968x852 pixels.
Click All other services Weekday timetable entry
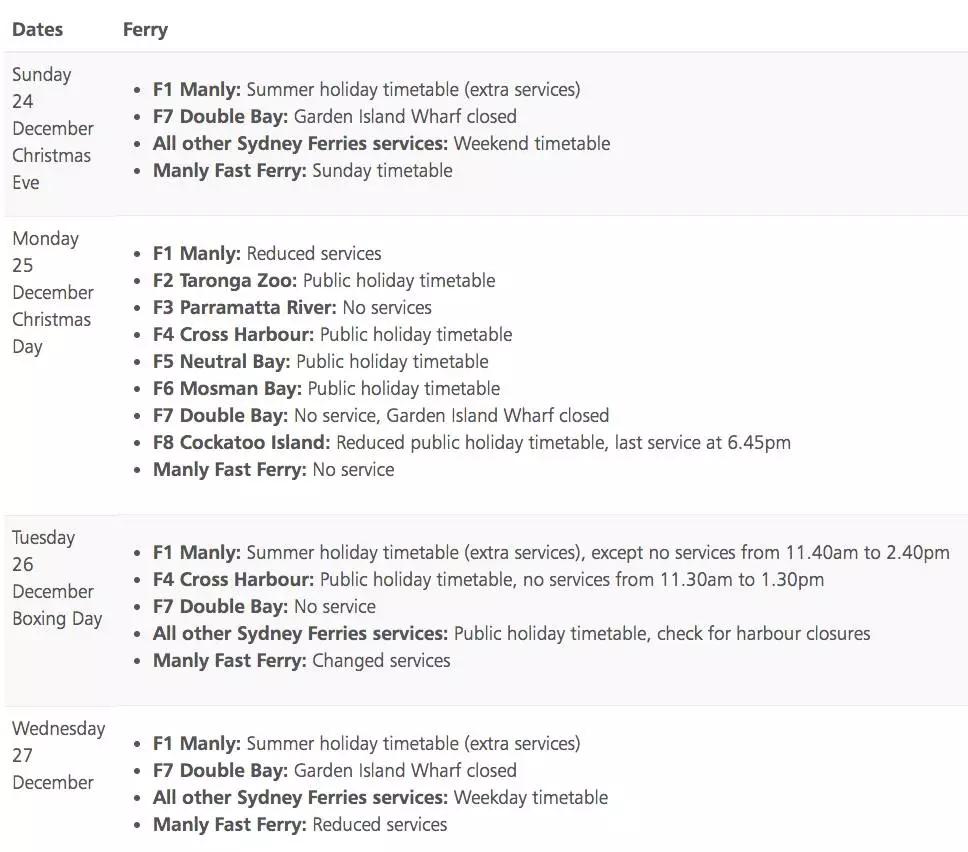[x=380, y=798]
